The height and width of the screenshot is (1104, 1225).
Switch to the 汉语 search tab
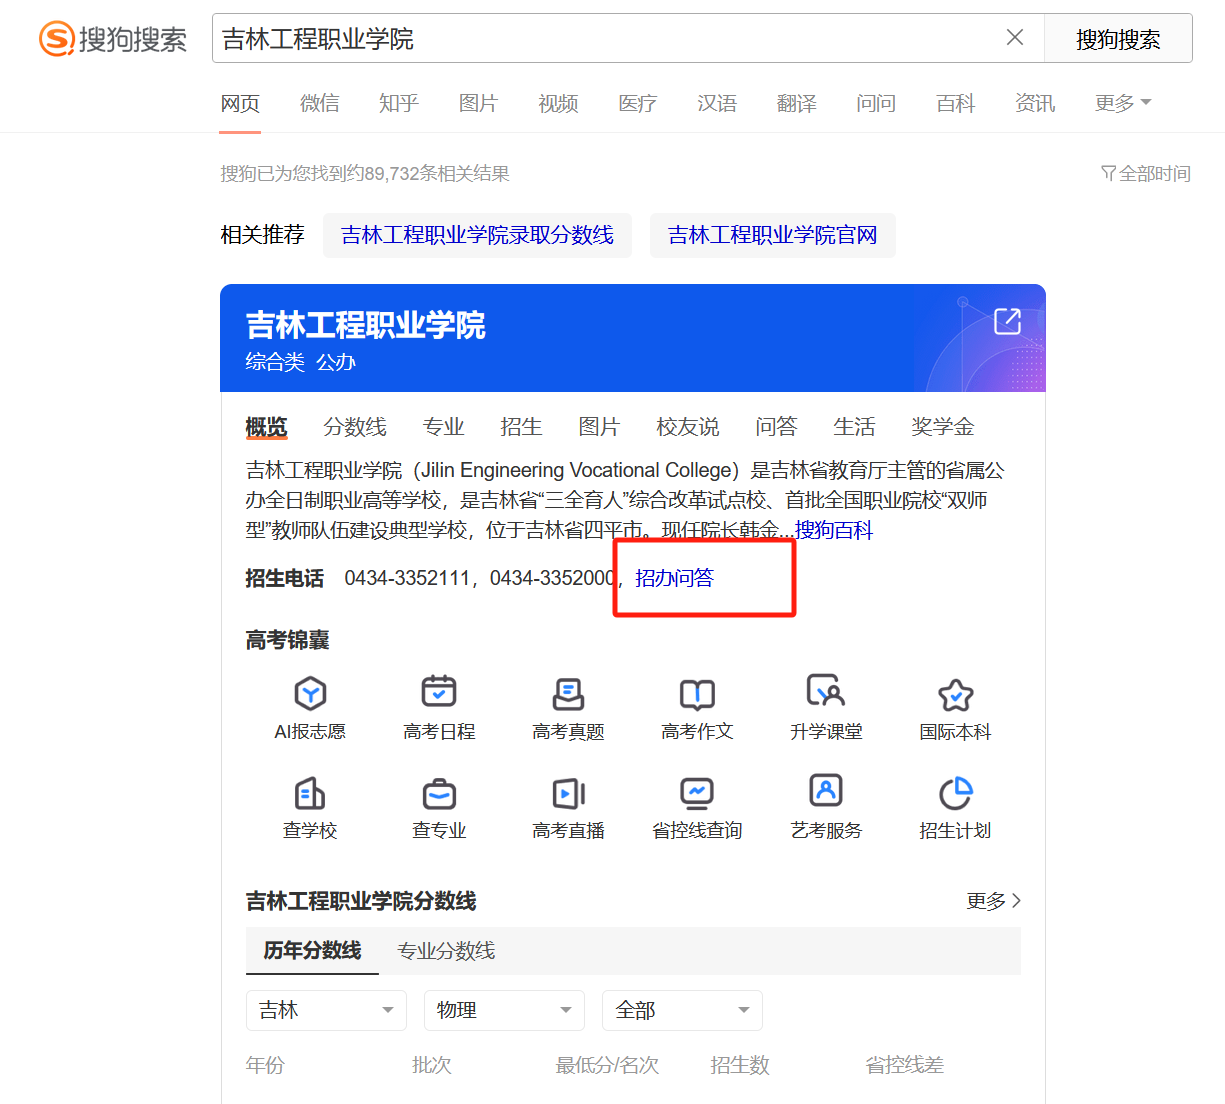click(717, 103)
